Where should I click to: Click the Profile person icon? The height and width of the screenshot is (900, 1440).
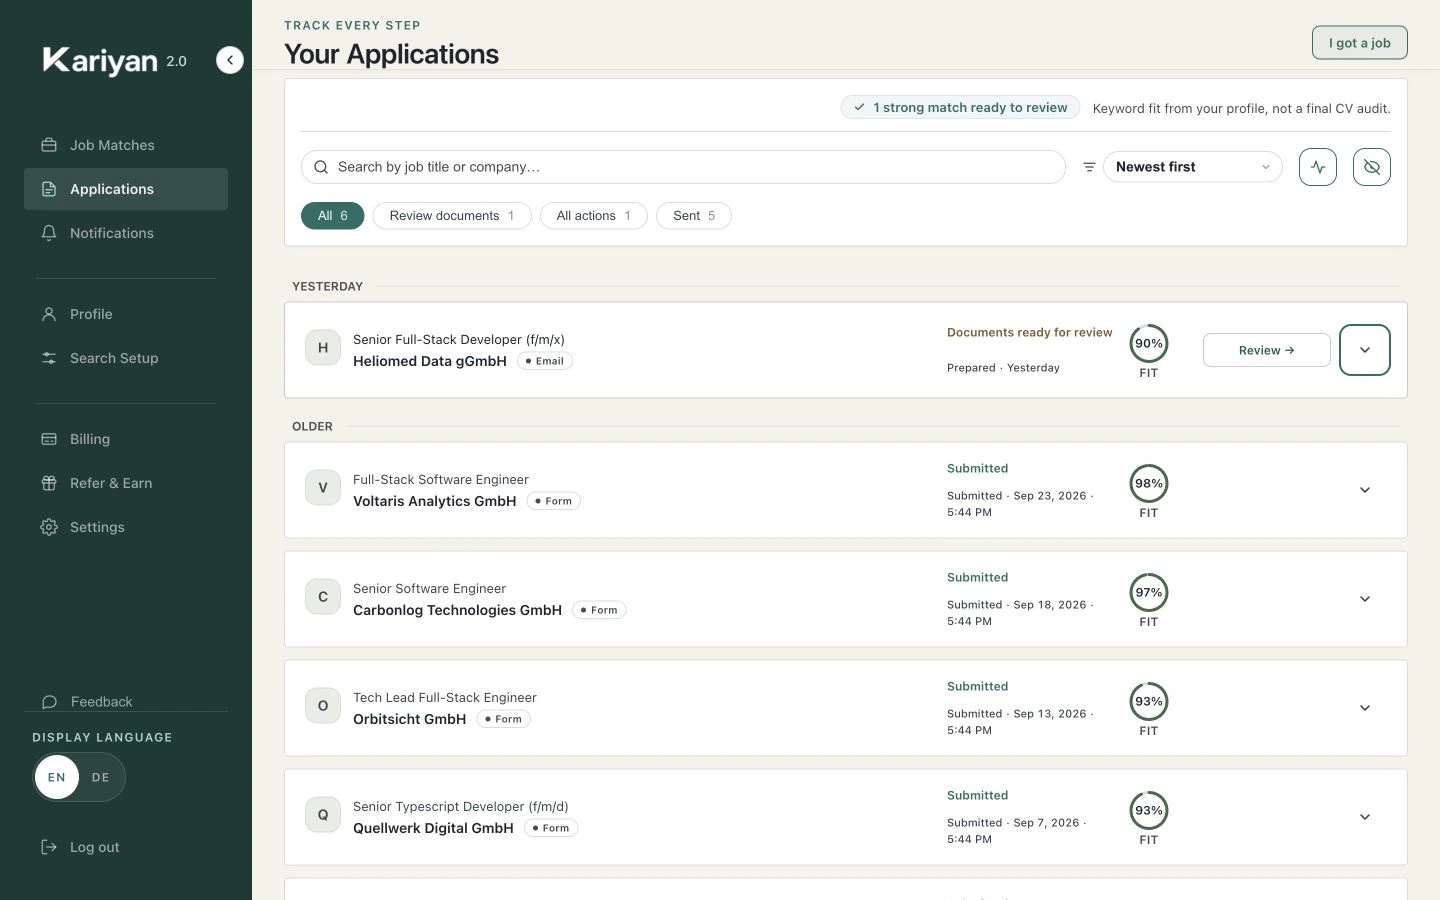coord(49,314)
